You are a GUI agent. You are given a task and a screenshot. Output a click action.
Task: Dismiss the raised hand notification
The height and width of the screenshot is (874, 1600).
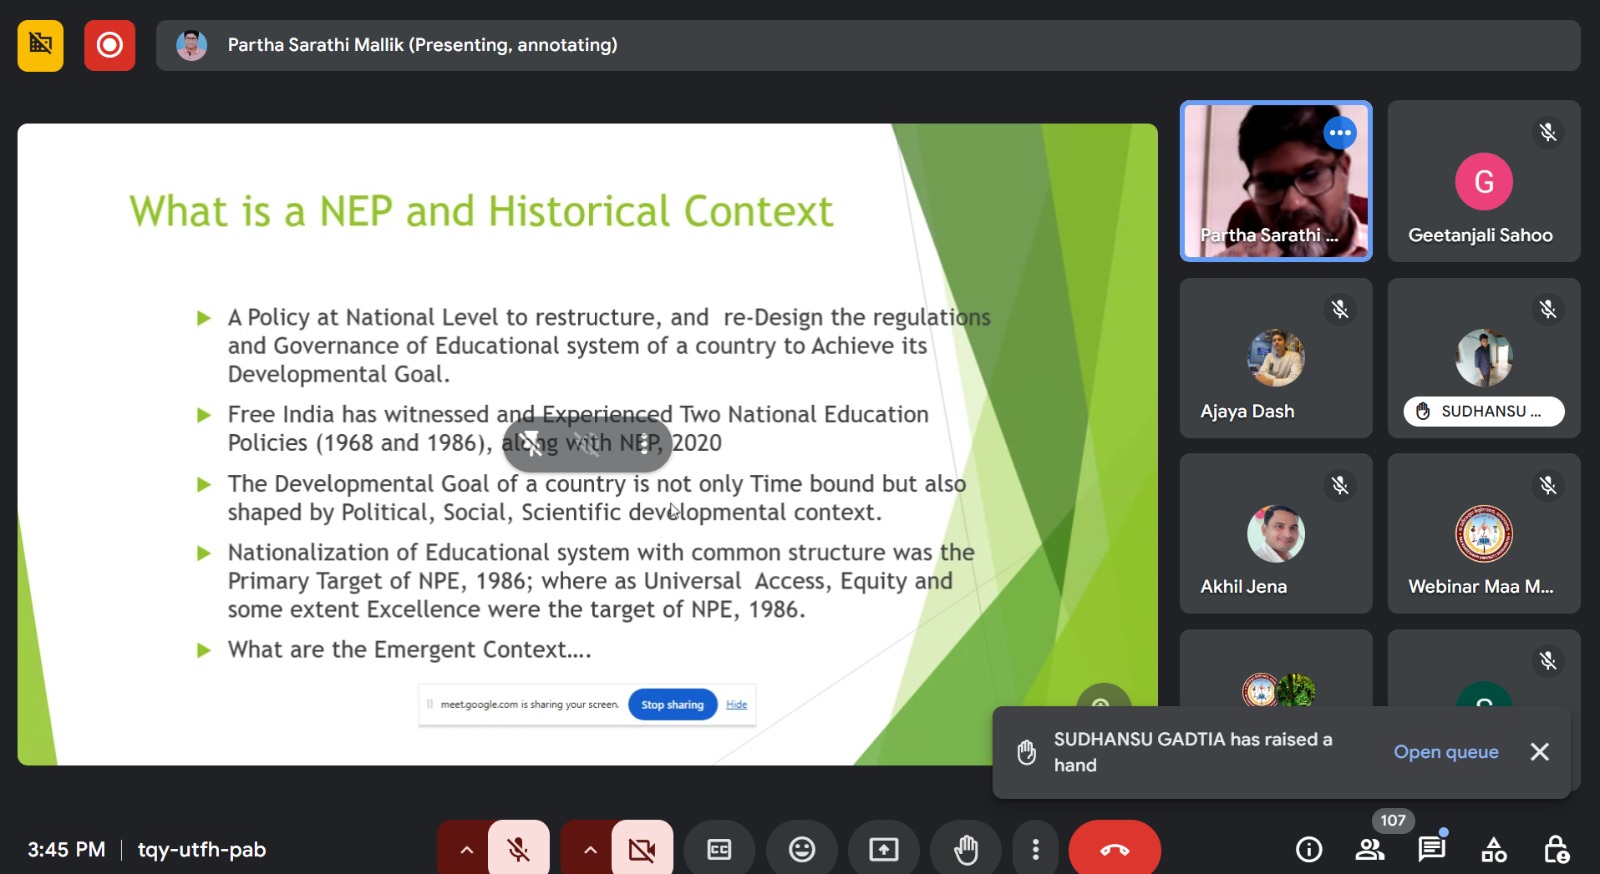pos(1540,752)
